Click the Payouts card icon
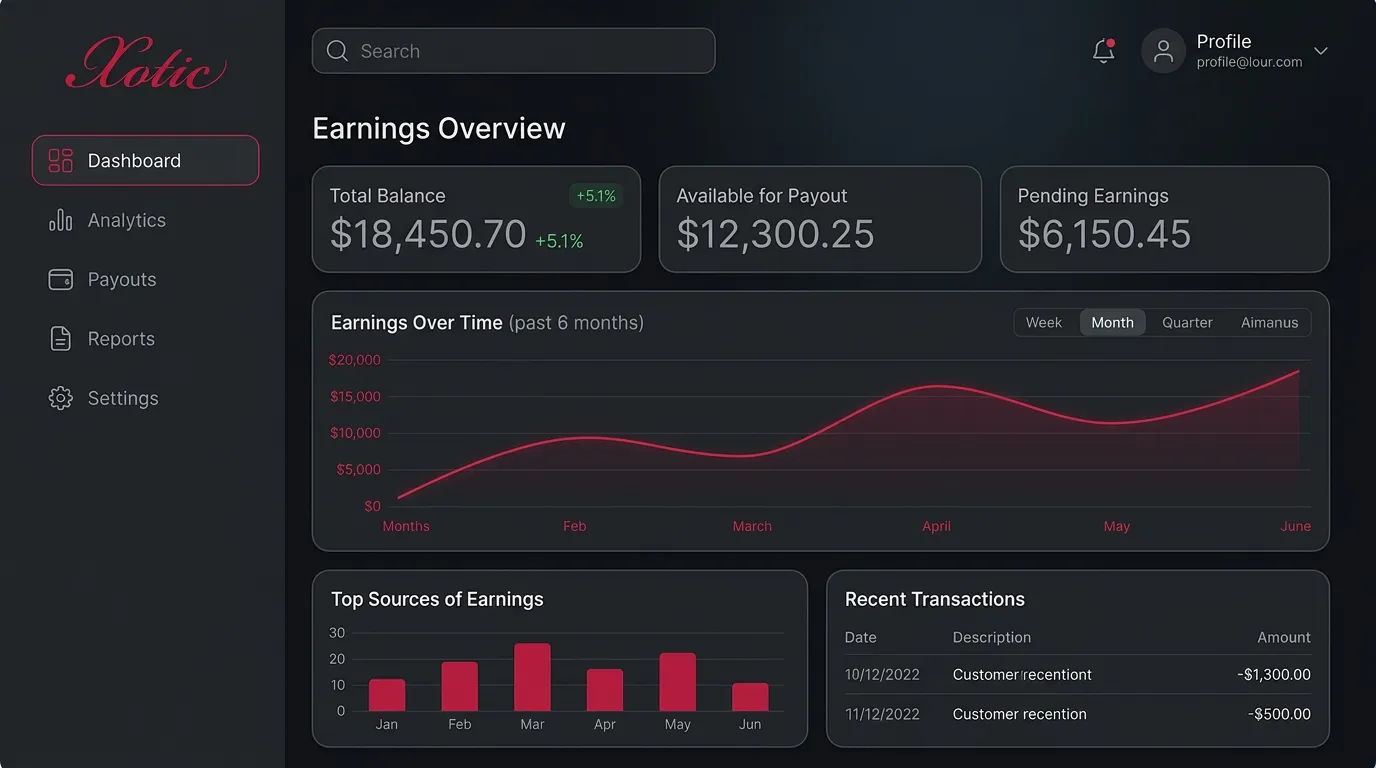 (60, 279)
